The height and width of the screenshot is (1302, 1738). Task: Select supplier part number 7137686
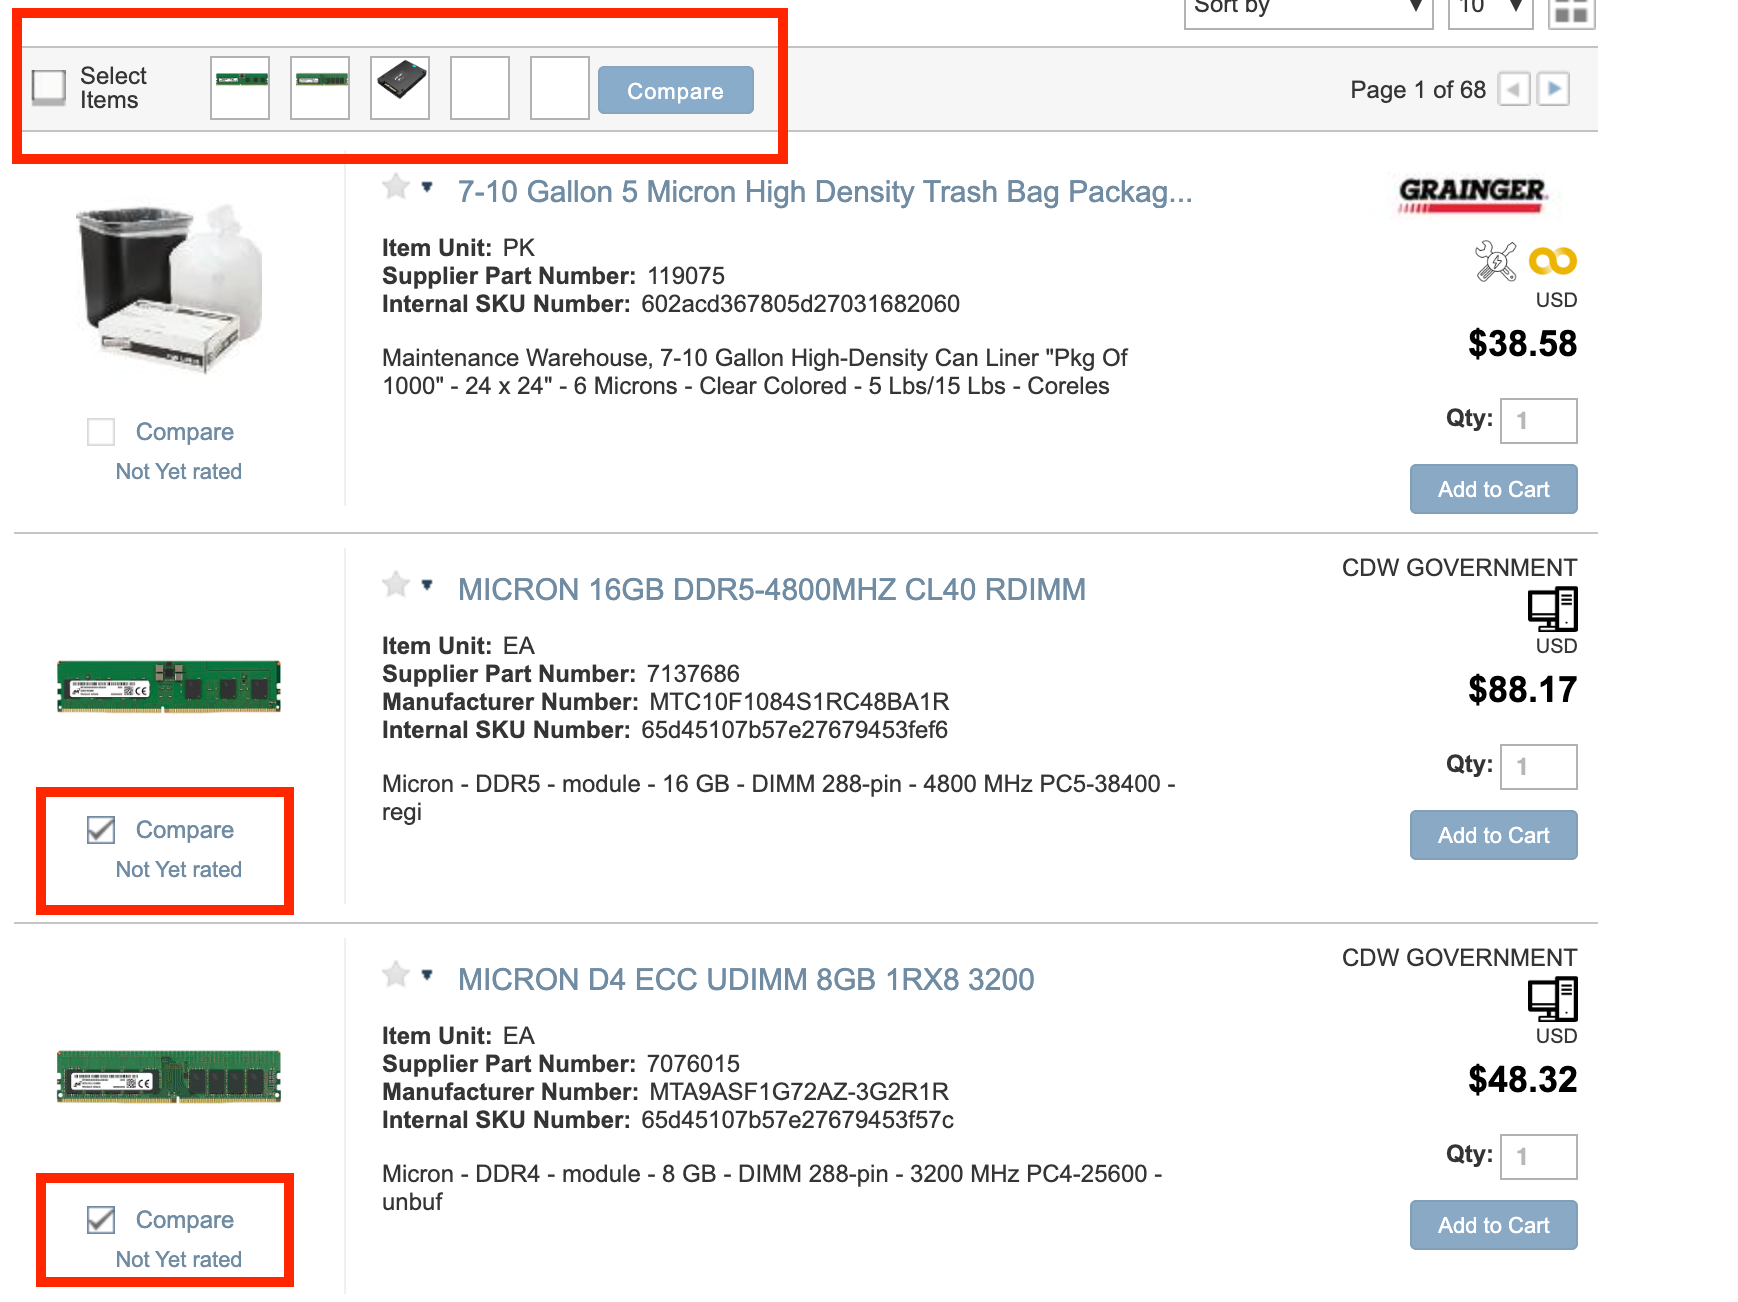tap(693, 674)
